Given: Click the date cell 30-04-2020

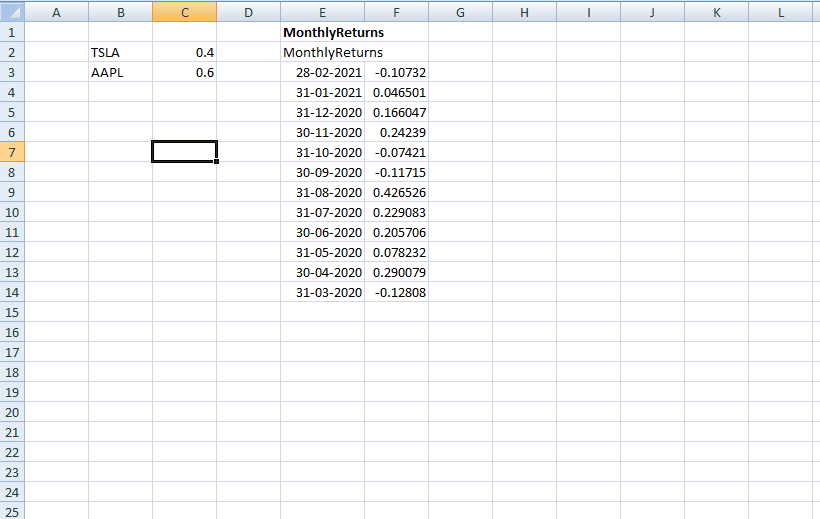Looking at the screenshot, I should [x=323, y=273].
